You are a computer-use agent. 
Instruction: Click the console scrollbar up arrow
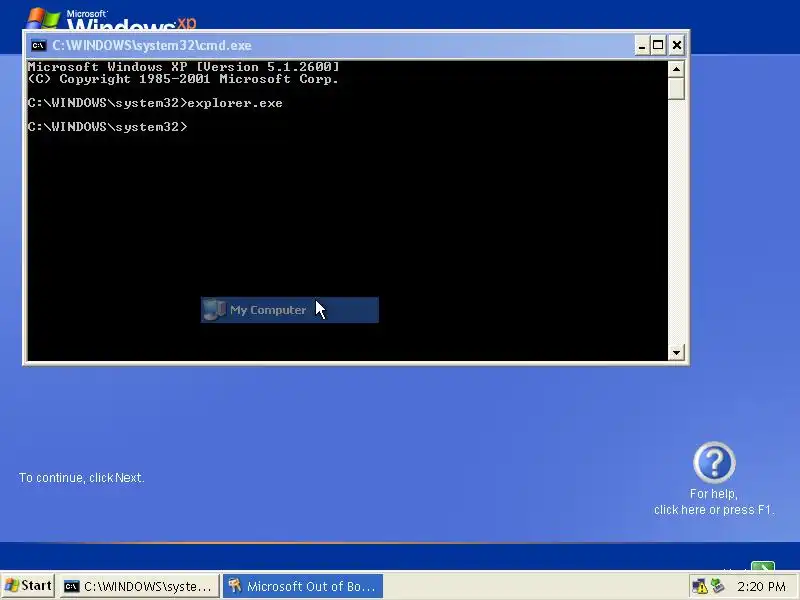click(676, 69)
